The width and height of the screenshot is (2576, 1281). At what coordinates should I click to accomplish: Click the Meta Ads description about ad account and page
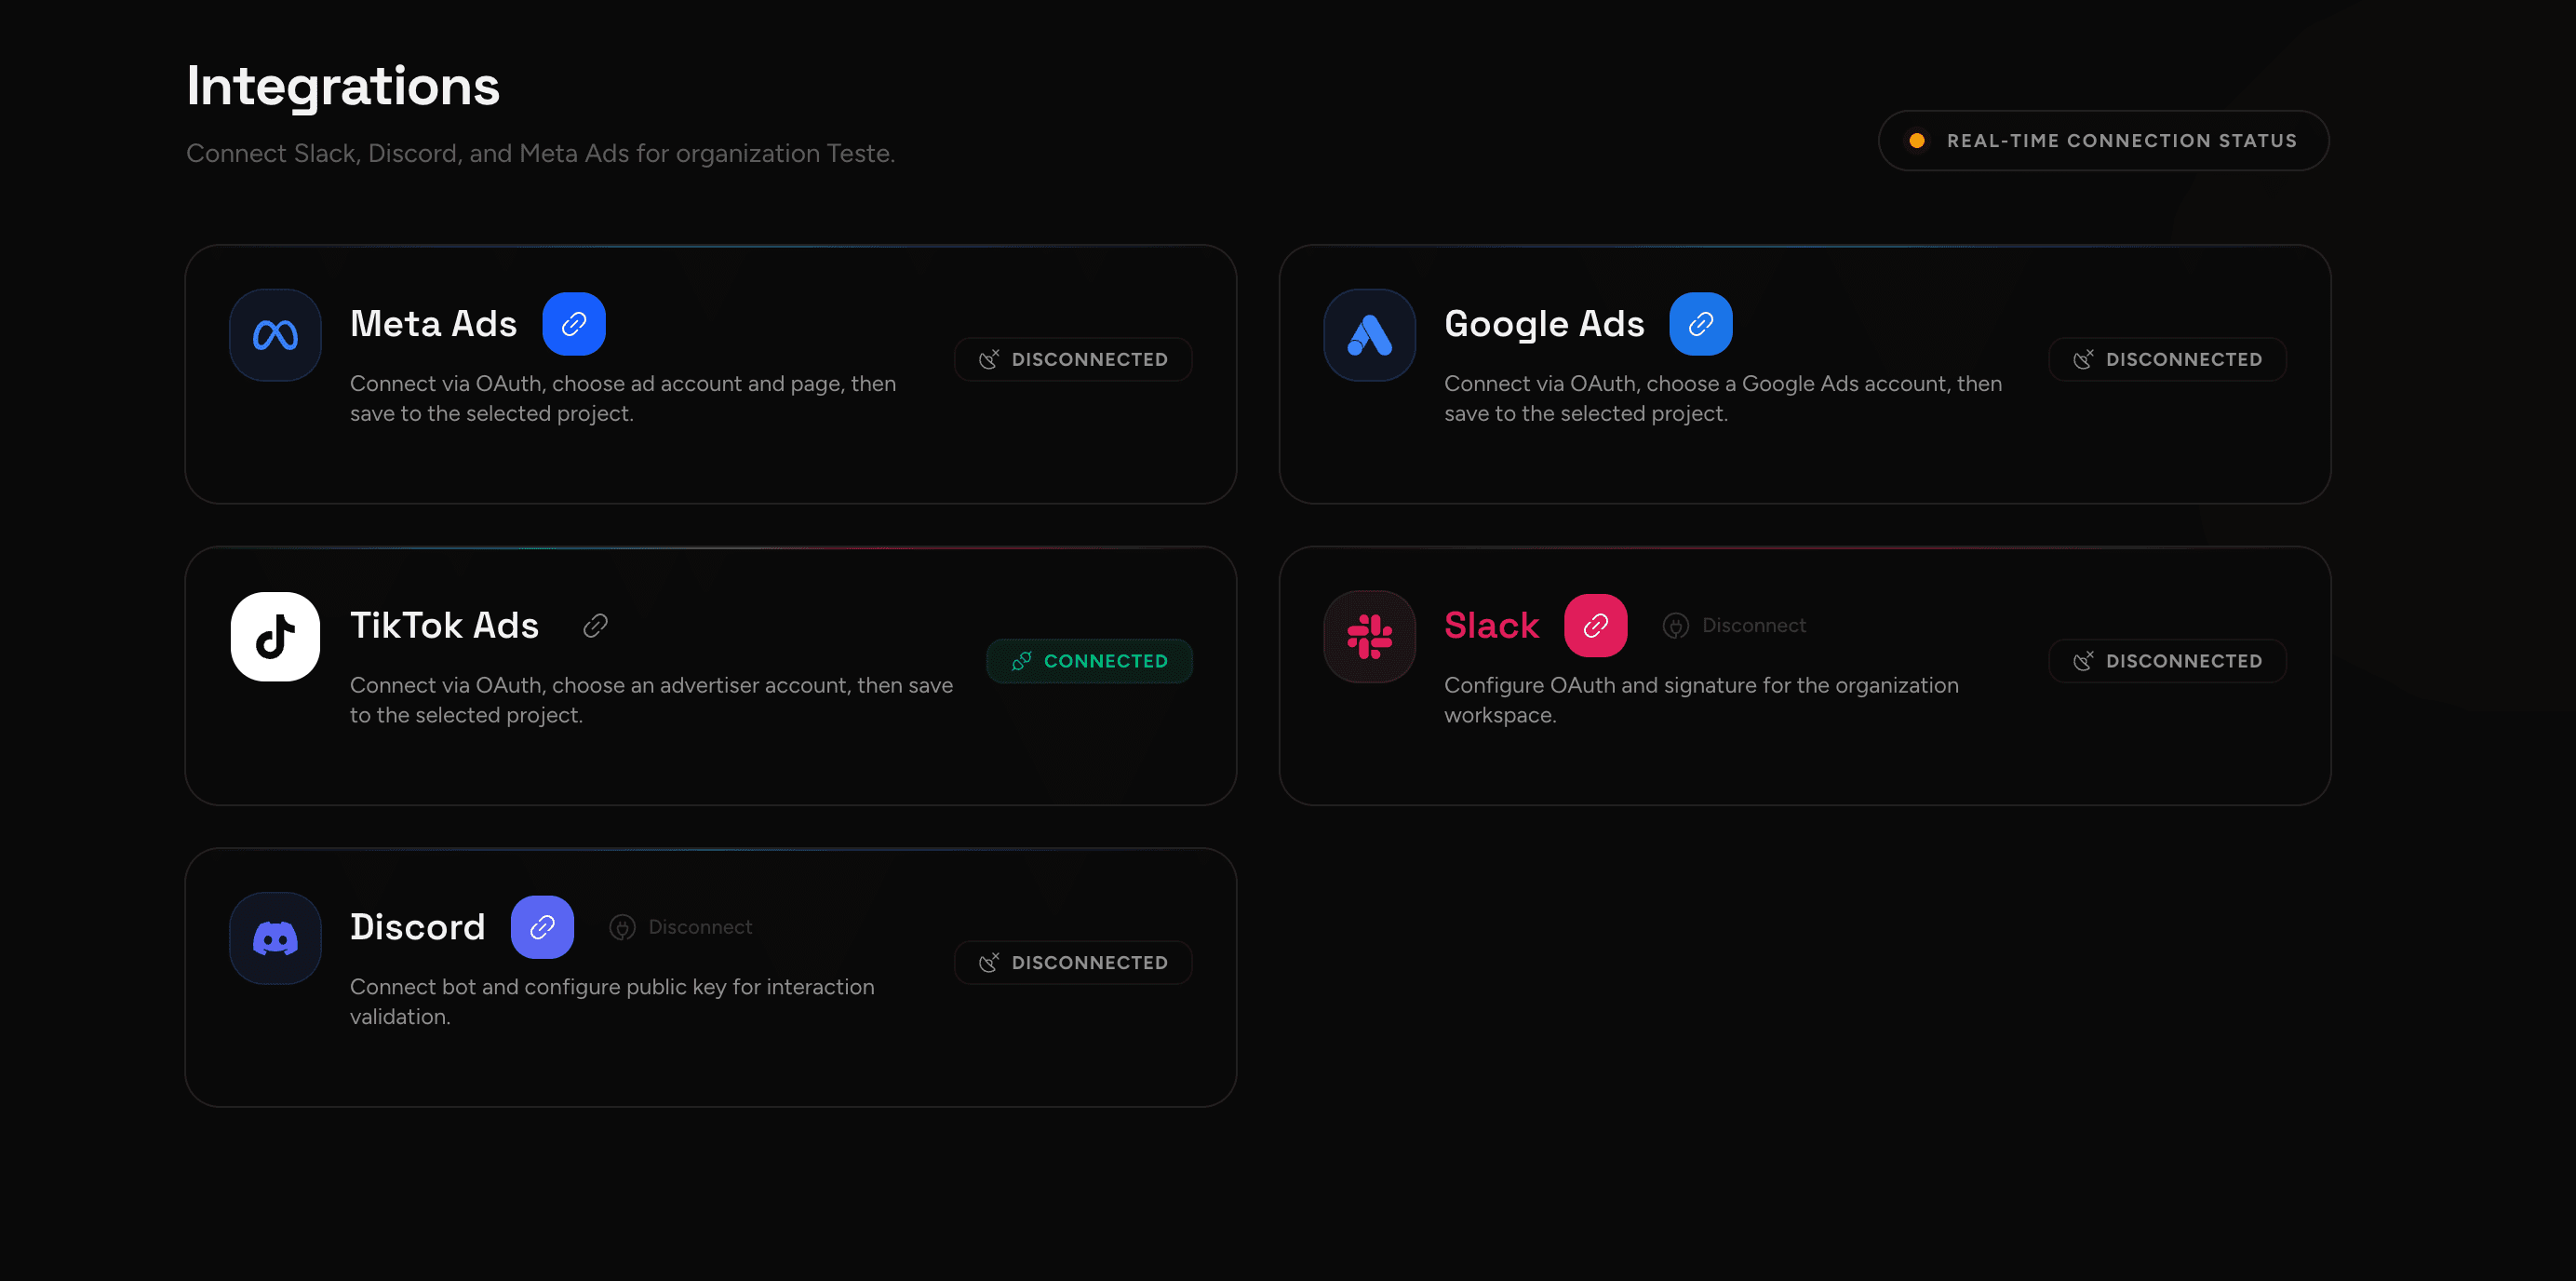[623, 398]
